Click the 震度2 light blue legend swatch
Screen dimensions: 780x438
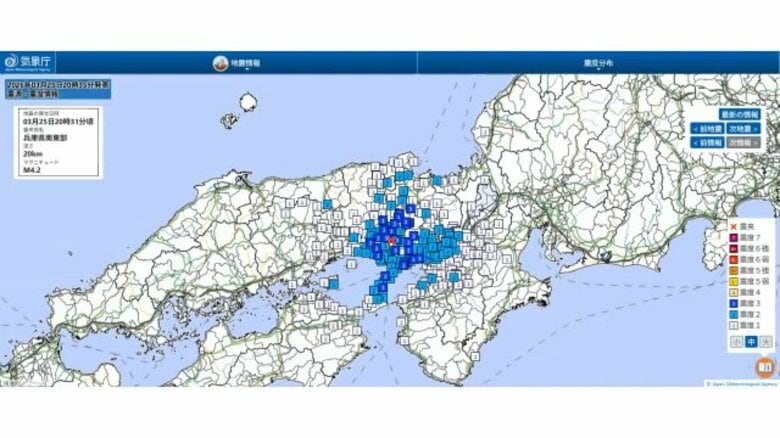(x=733, y=315)
